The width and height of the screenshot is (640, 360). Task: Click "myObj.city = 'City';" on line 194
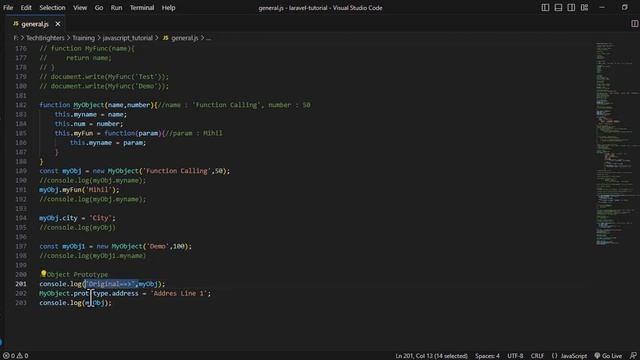tap(77, 218)
